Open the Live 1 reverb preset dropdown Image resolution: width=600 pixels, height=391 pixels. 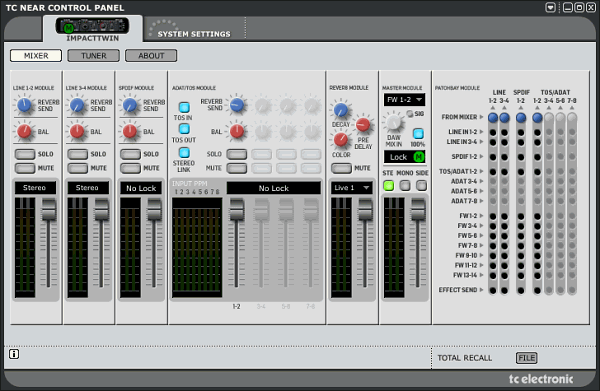pyautogui.click(x=352, y=188)
